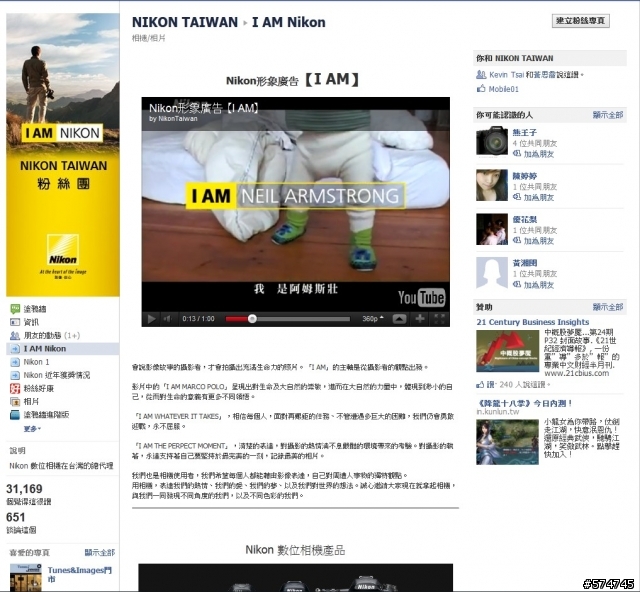Open the wall tab speech bubble icon
The width and height of the screenshot is (640, 592).
15,309
